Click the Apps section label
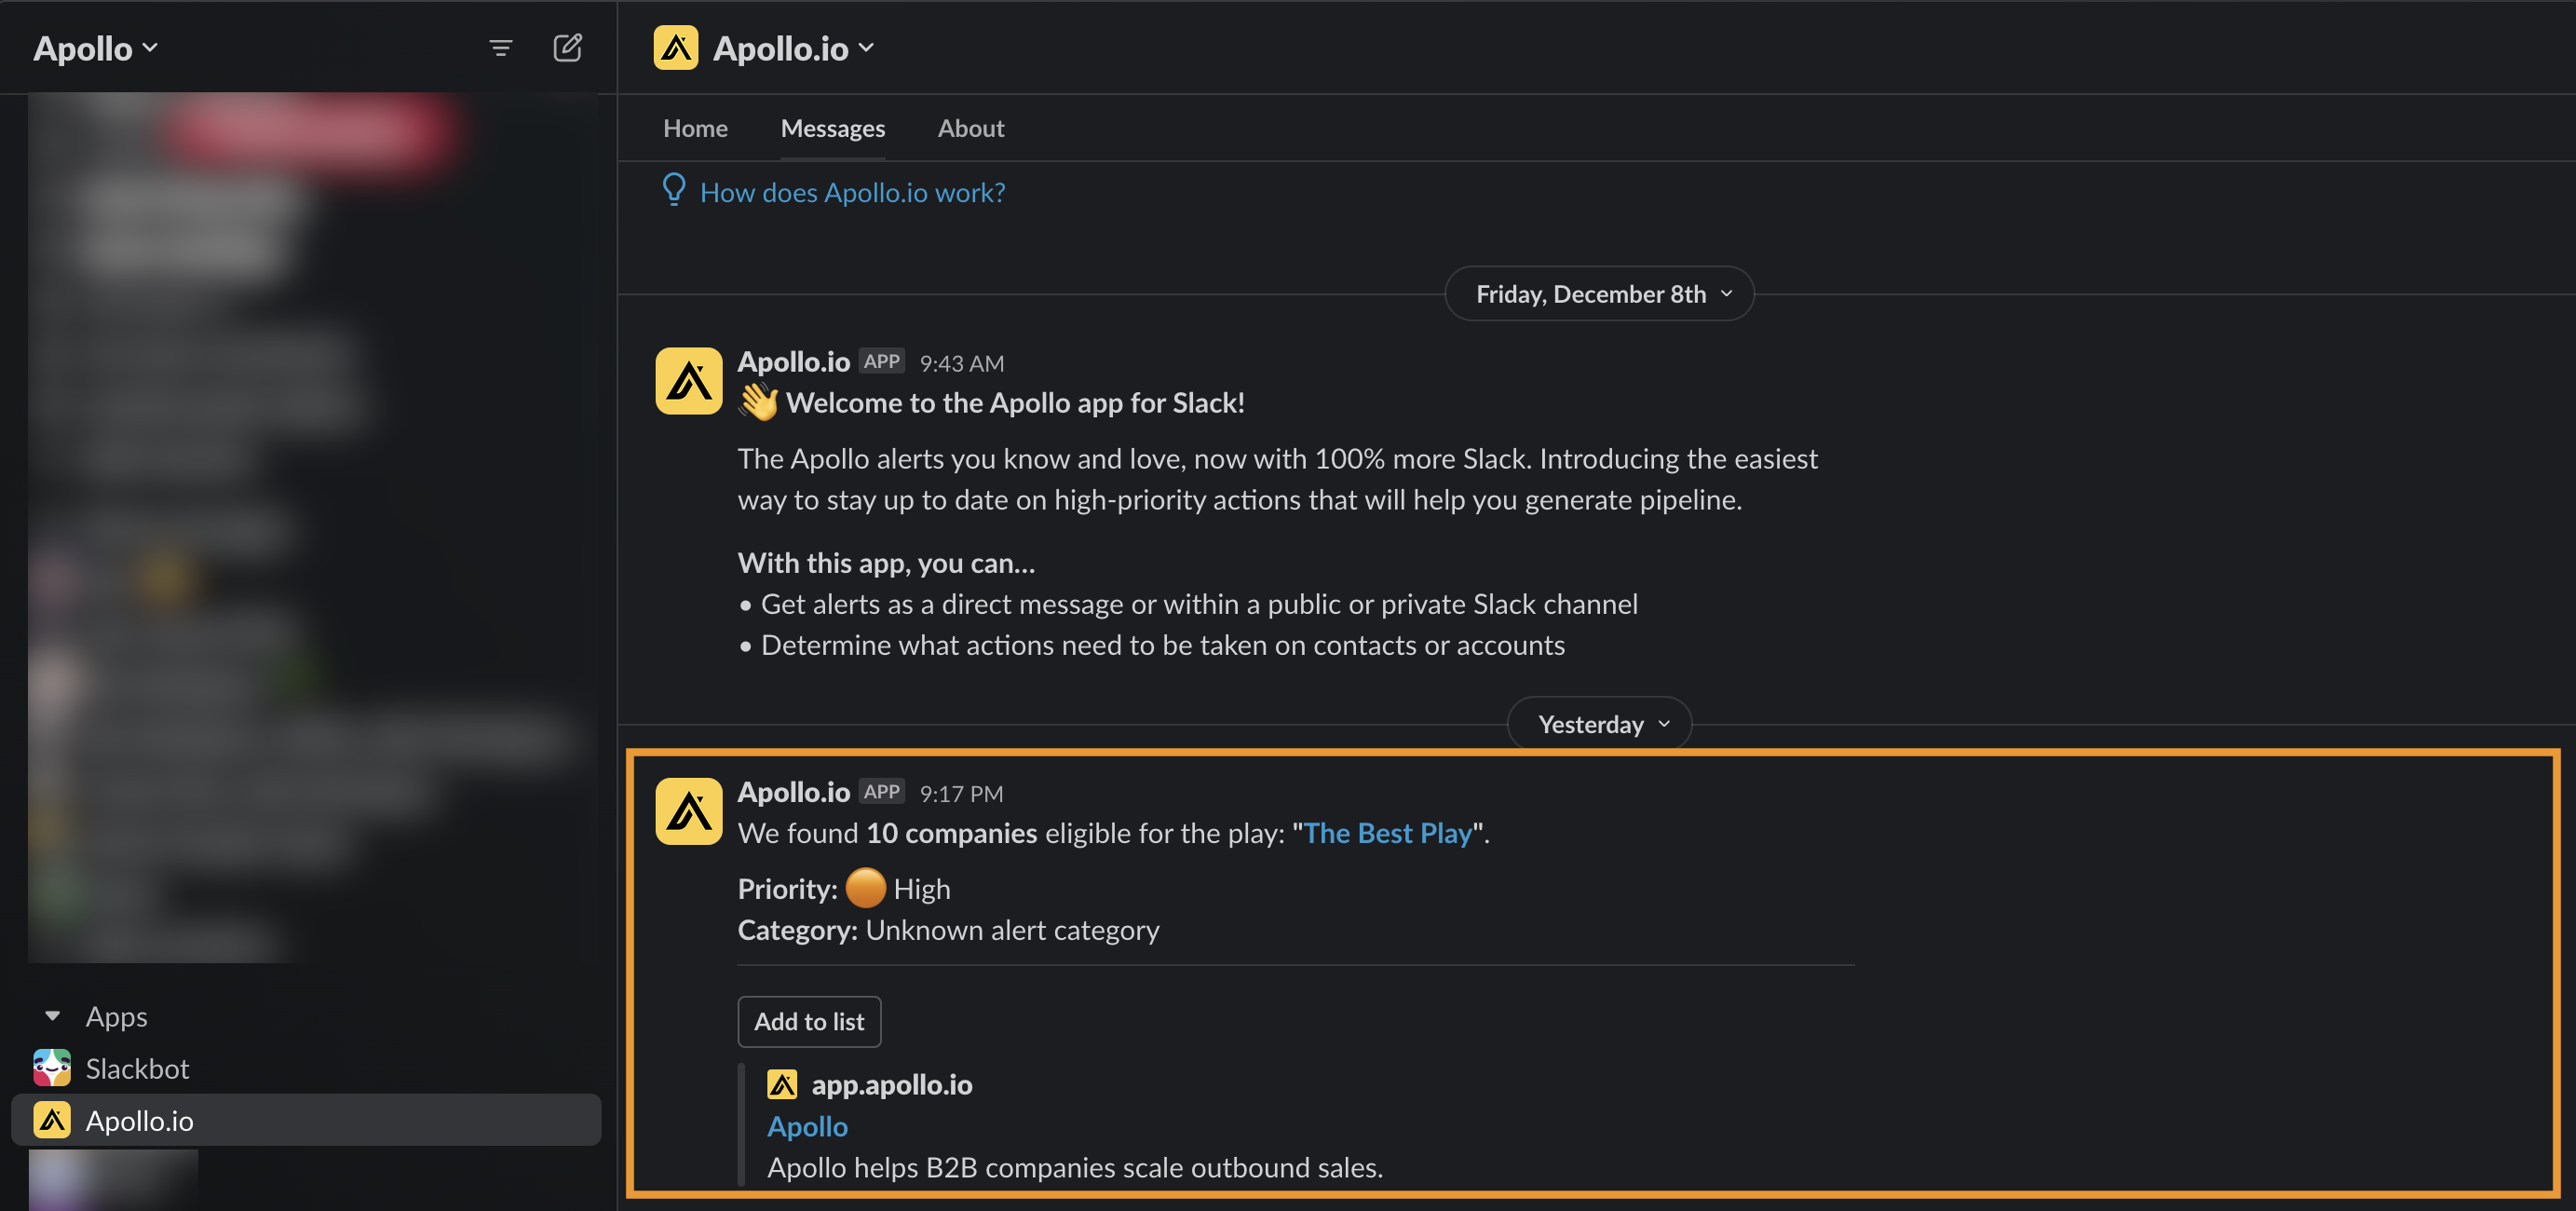Image resolution: width=2576 pixels, height=1211 pixels. point(116,1016)
